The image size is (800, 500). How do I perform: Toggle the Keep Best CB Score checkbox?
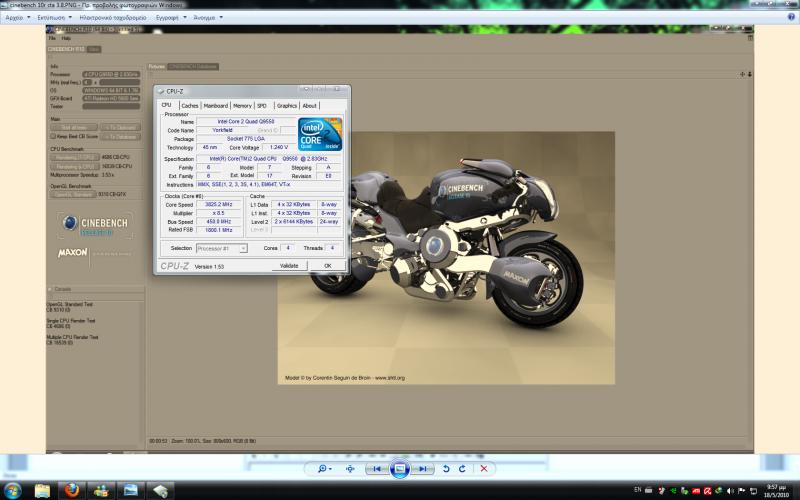tap(53, 137)
